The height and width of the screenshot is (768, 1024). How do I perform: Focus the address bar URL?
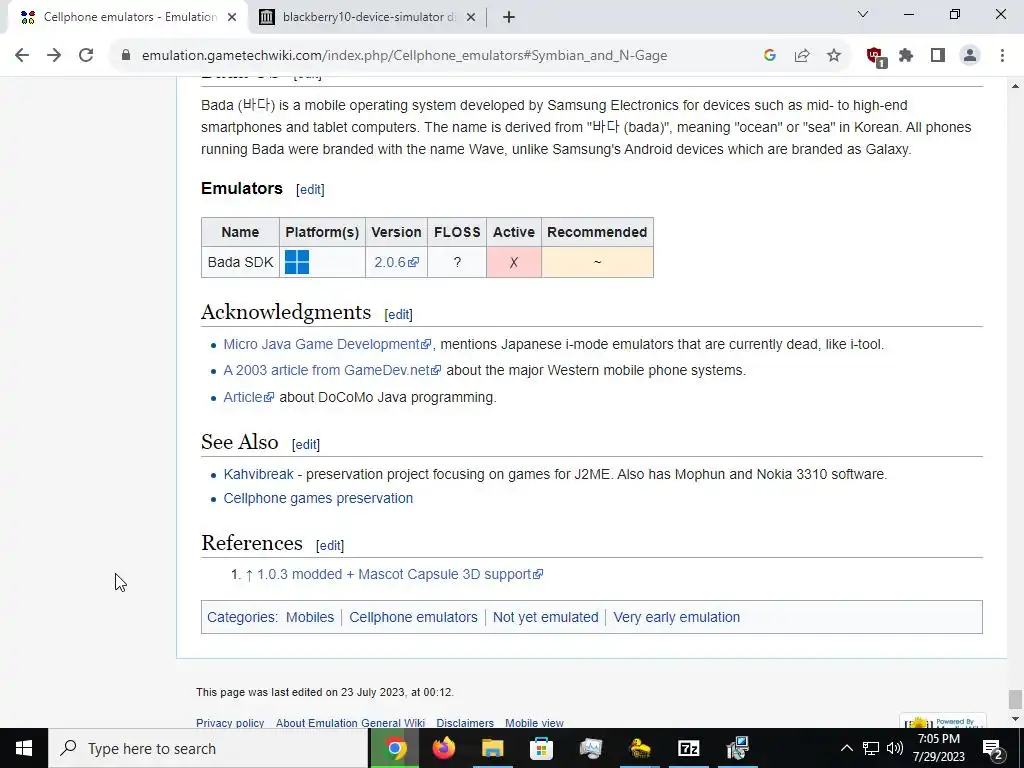[404, 56]
